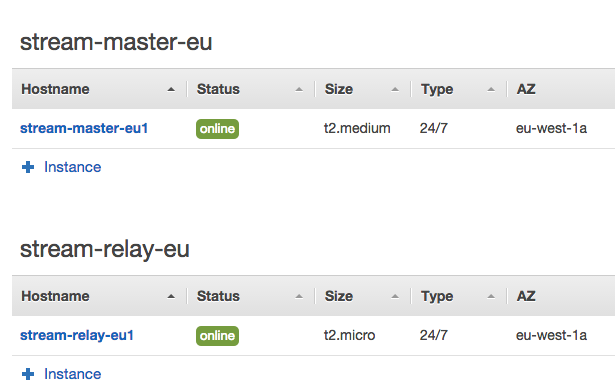Click AZ column header in stream-master-eu table

[526, 89]
